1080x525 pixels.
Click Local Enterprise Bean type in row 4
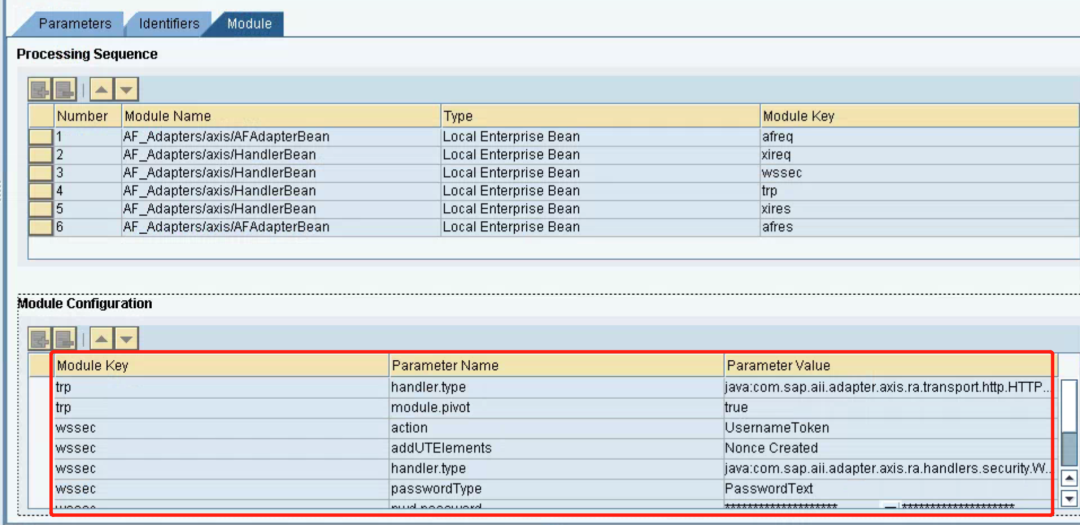[601, 190]
